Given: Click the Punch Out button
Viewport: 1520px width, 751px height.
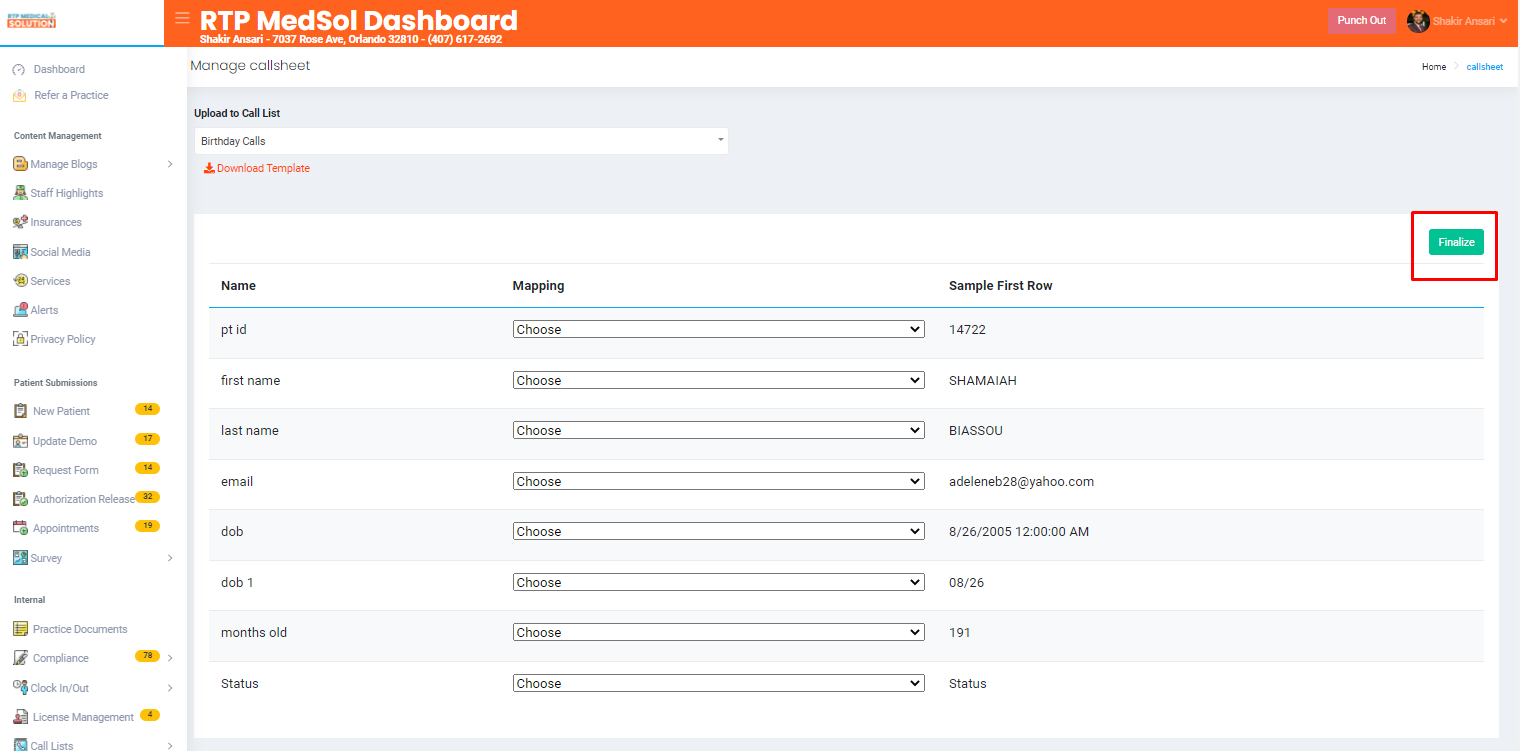Looking at the screenshot, I should pos(1361,21).
